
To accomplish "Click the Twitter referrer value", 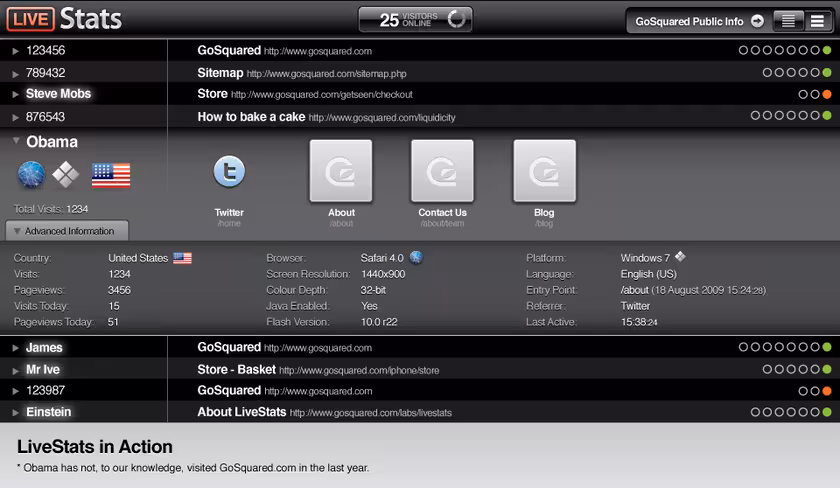I will (635, 306).
